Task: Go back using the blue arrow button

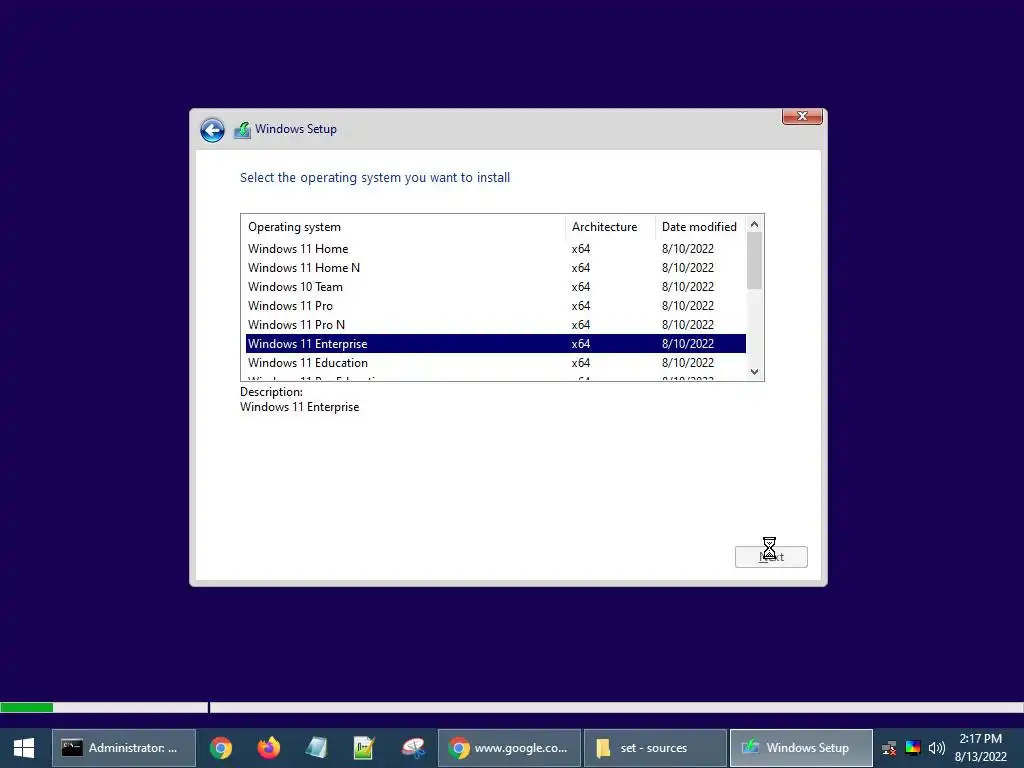Action: tap(212, 130)
